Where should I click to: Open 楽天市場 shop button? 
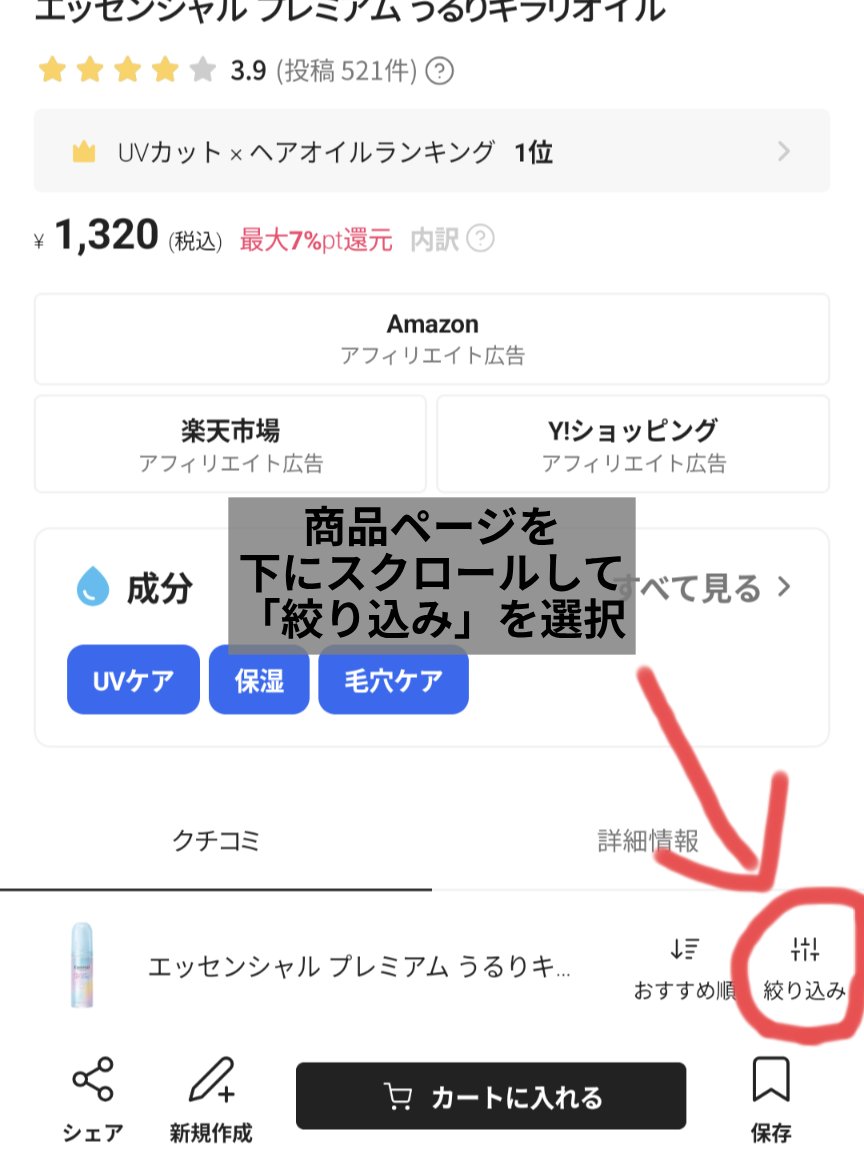pyautogui.click(x=230, y=444)
